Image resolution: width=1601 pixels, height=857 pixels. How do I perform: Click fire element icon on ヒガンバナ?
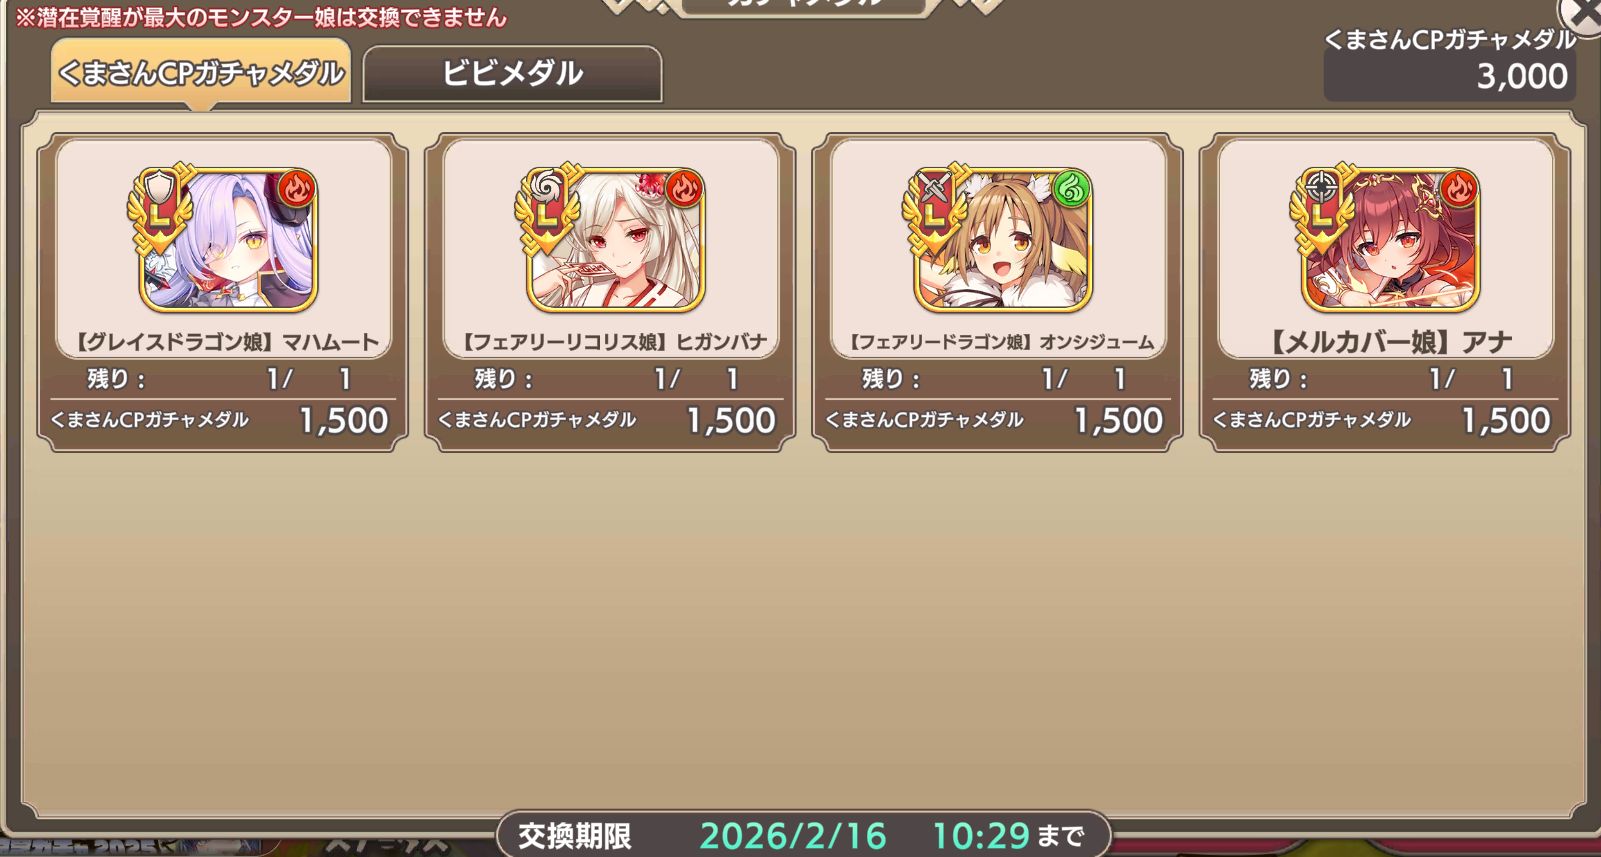point(684,188)
